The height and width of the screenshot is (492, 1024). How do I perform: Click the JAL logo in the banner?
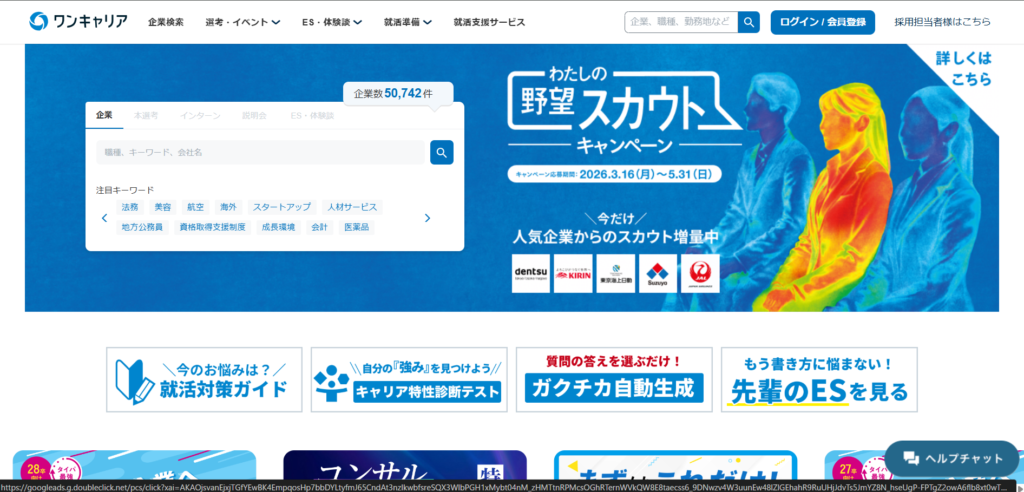[700, 273]
